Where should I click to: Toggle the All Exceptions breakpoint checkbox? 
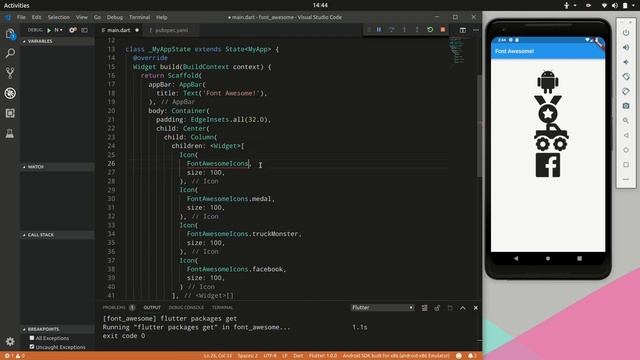pyautogui.click(x=32, y=338)
